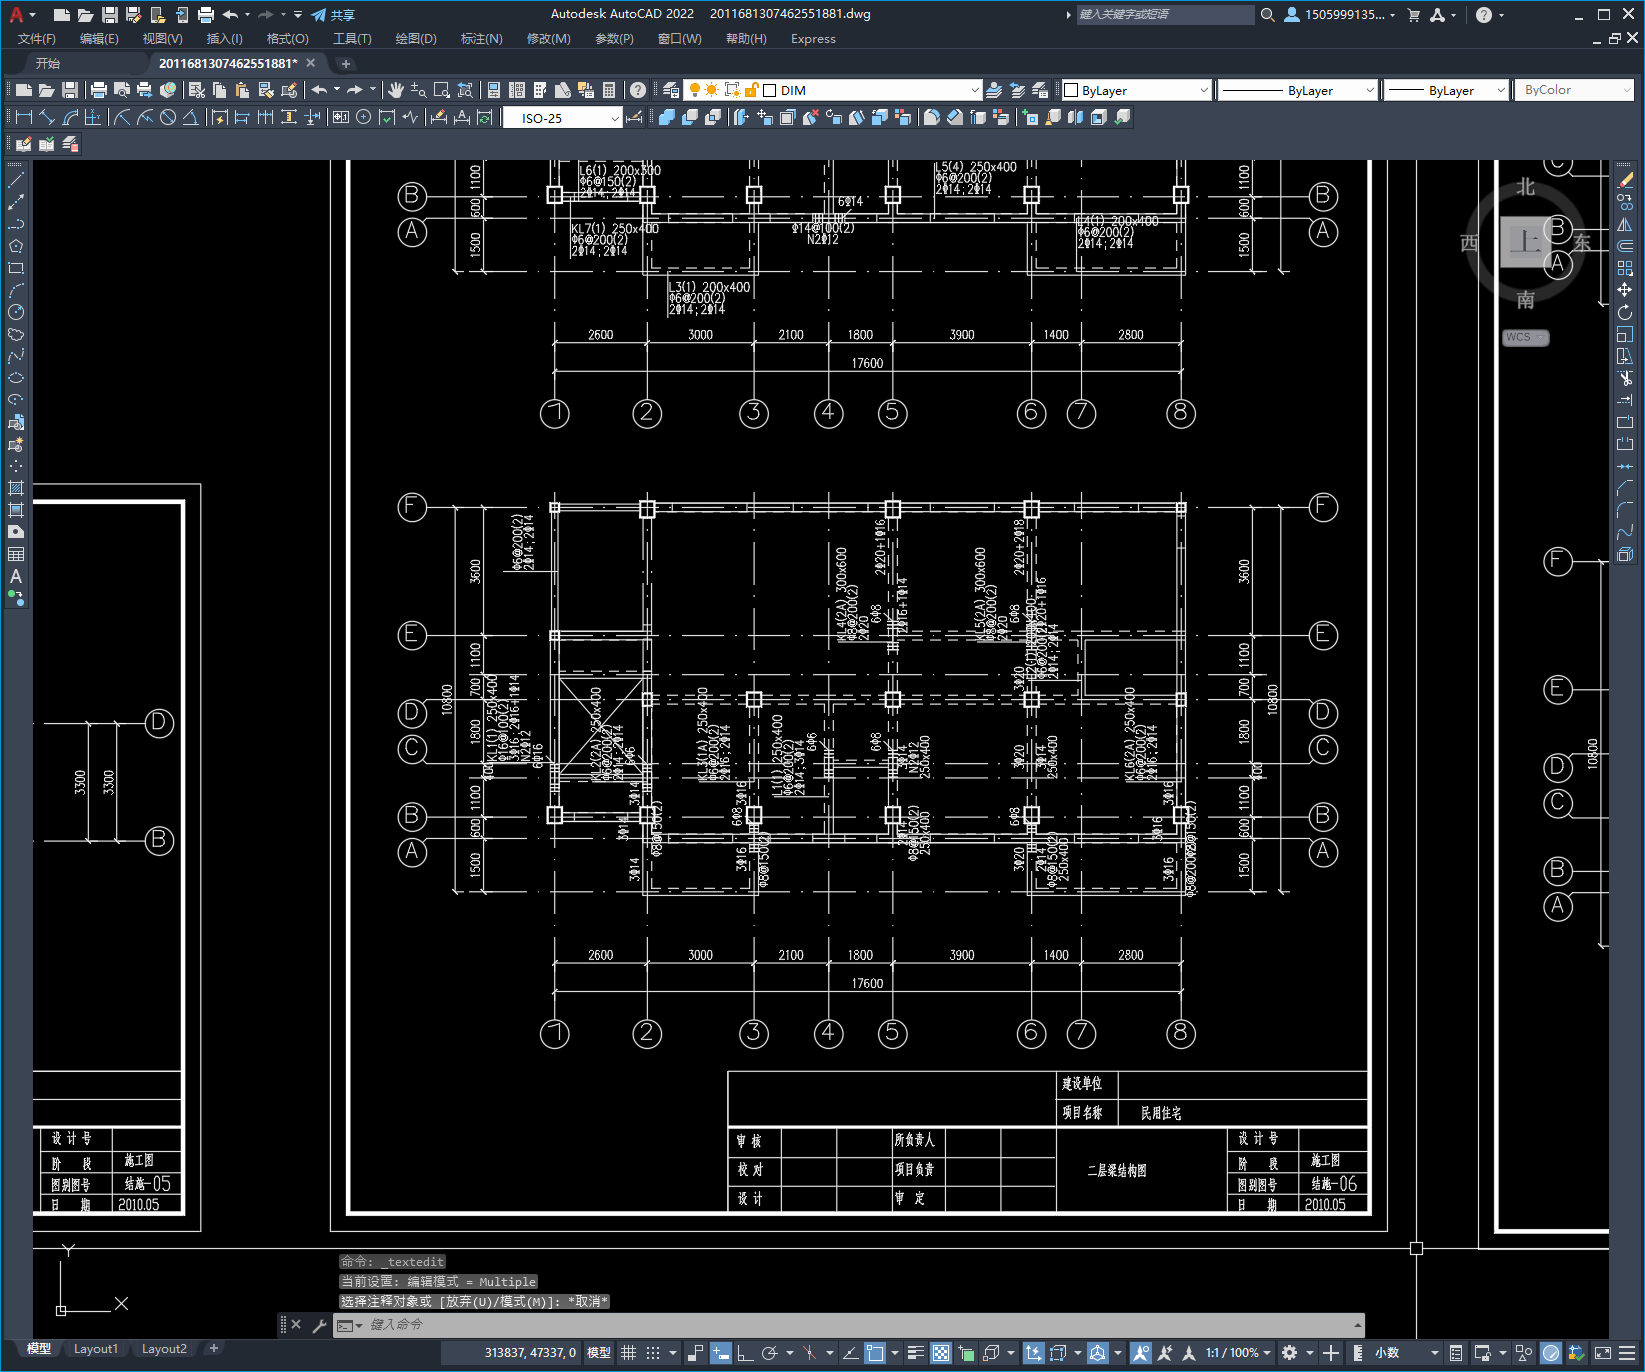
Task: Click the Plot (printer) icon in the standard toolbar
Action: point(98,90)
